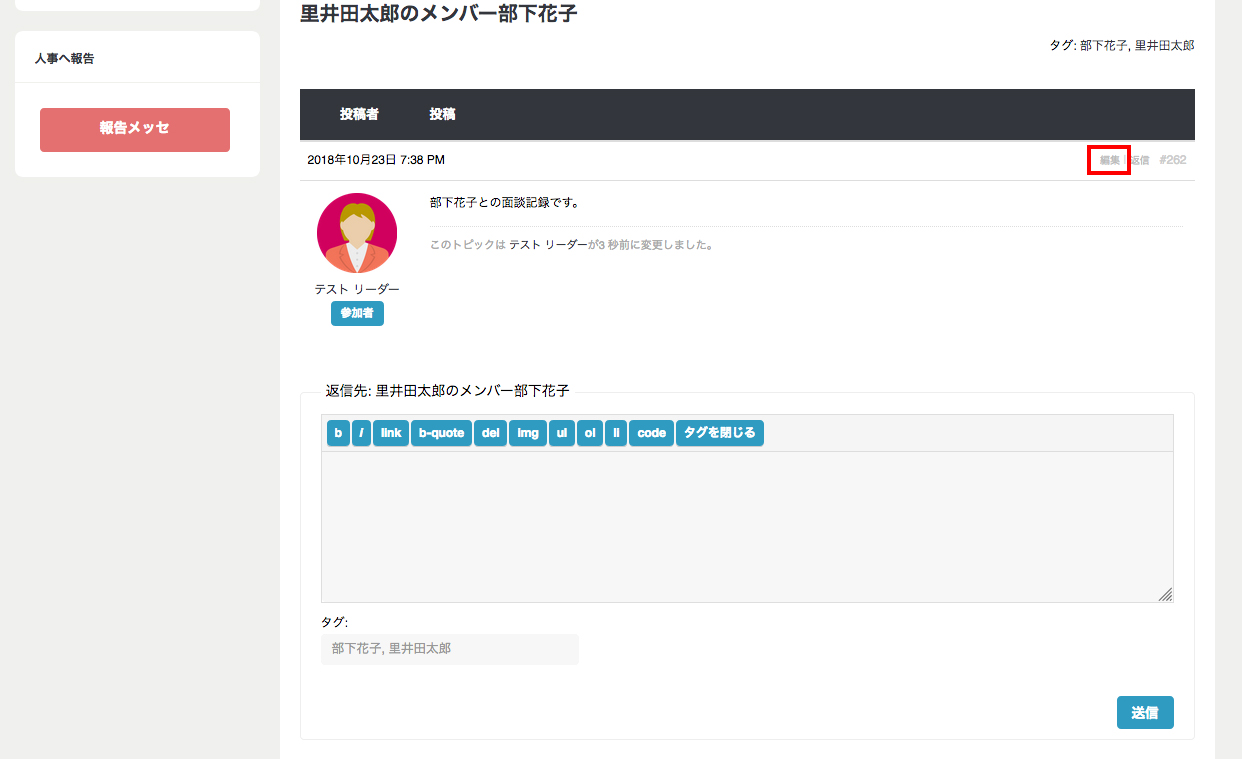Focus the タグ input field
Image resolution: width=1242 pixels, height=759 pixels.
[x=449, y=649]
